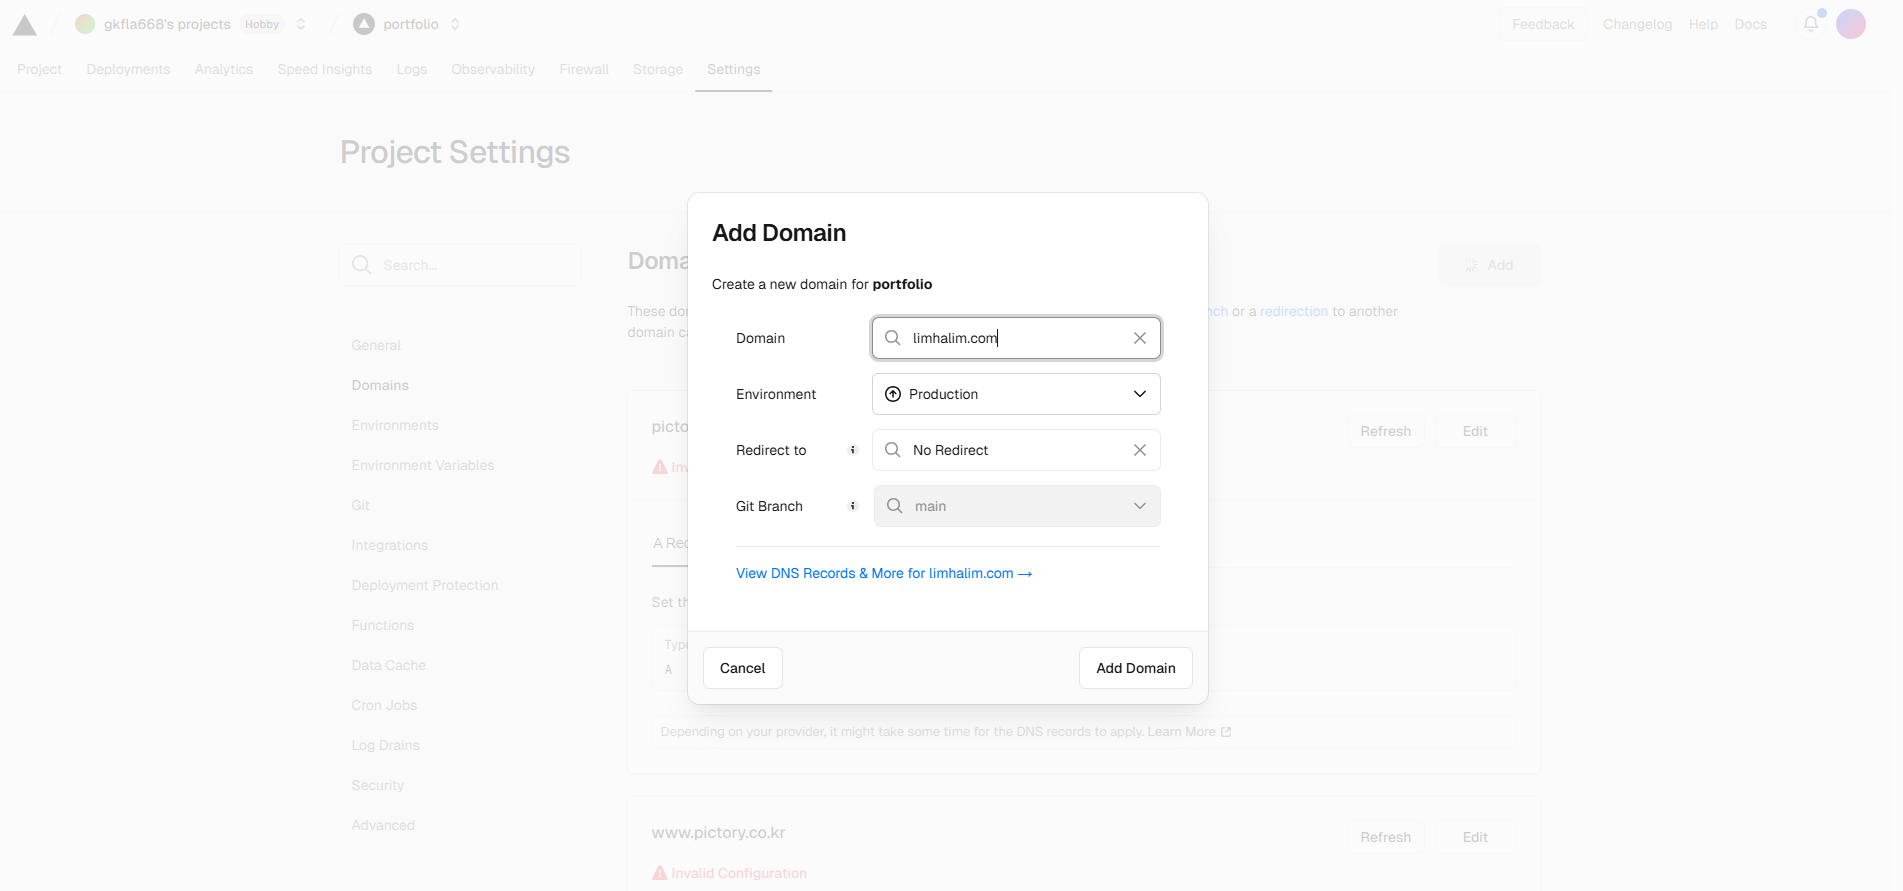Open the Learn More DNS link
Screen dimensions: 1903x891
coord(1189,732)
